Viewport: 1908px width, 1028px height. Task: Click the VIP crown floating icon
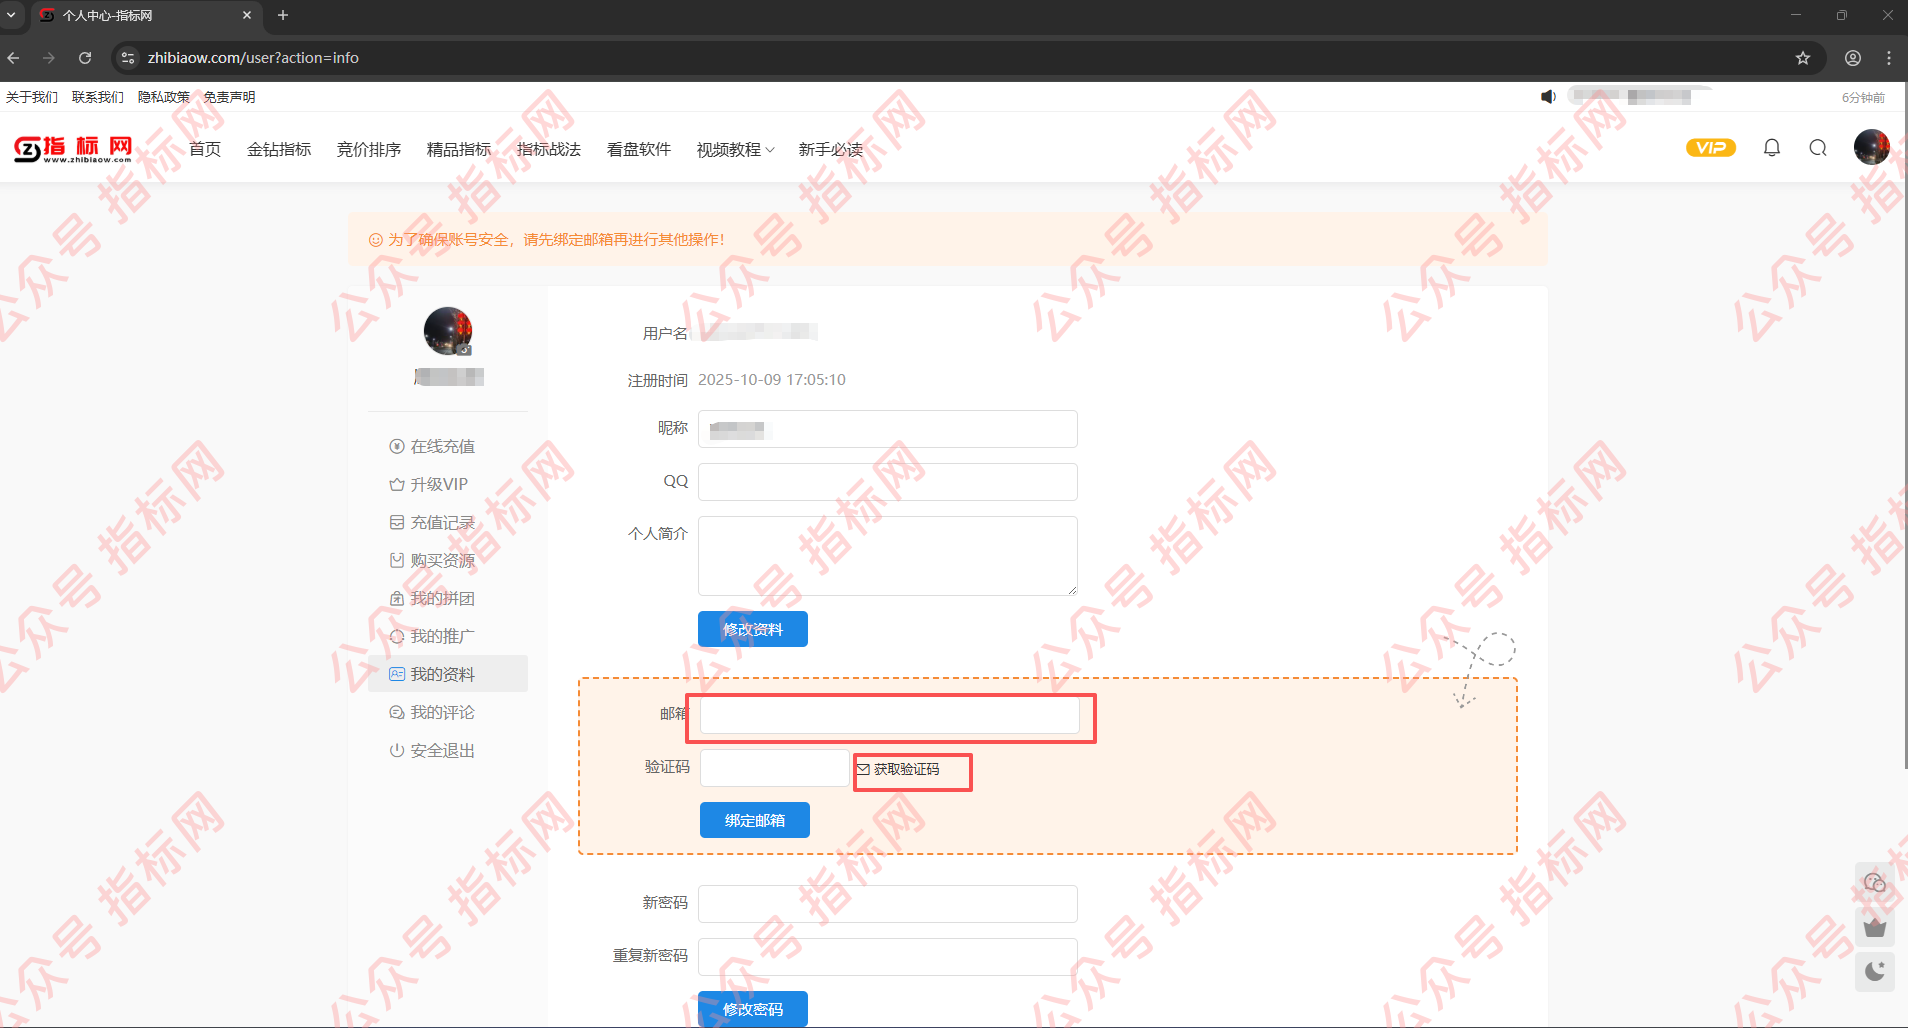[x=1874, y=927]
